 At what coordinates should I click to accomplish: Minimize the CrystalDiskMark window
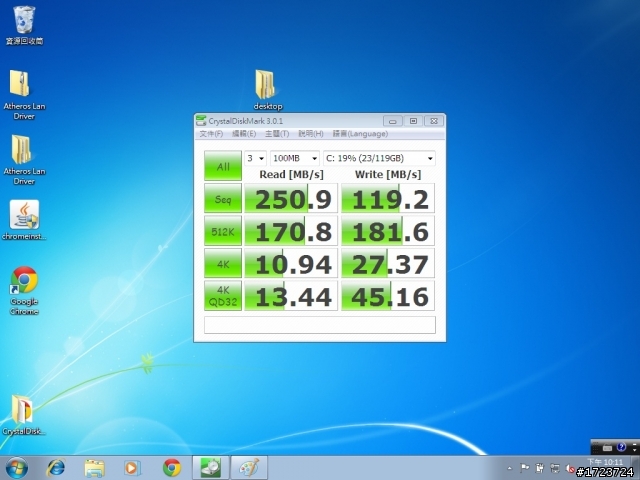(x=393, y=121)
